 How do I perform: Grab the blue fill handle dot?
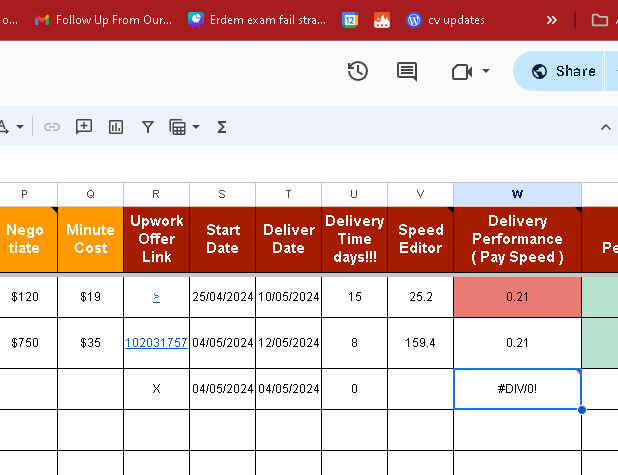(582, 410)
